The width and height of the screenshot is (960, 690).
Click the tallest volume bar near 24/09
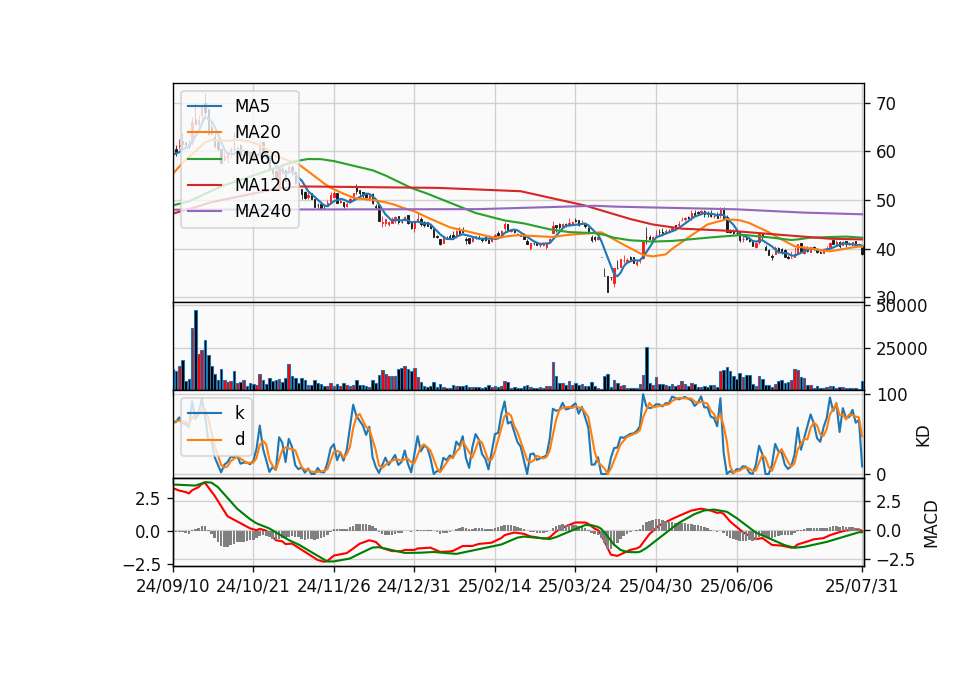(x=196, y=350)
